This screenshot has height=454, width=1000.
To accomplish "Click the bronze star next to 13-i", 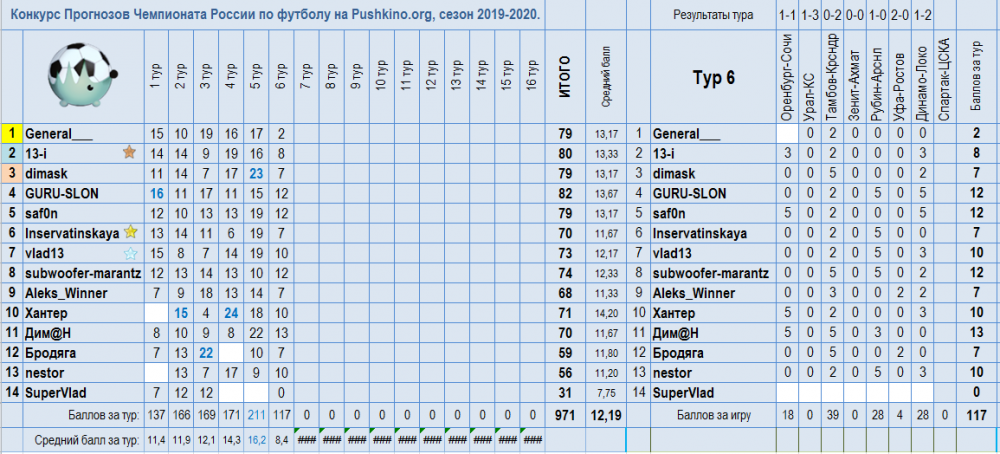I will 129,153.
